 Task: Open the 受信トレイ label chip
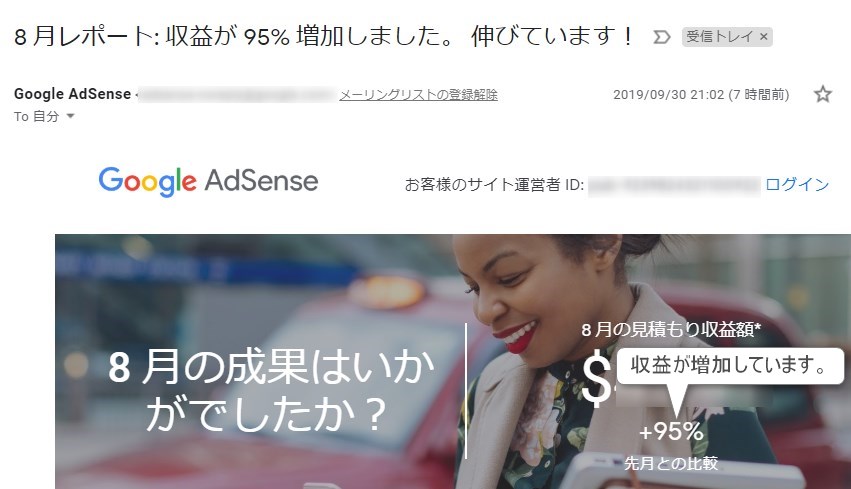coord(720,36)
